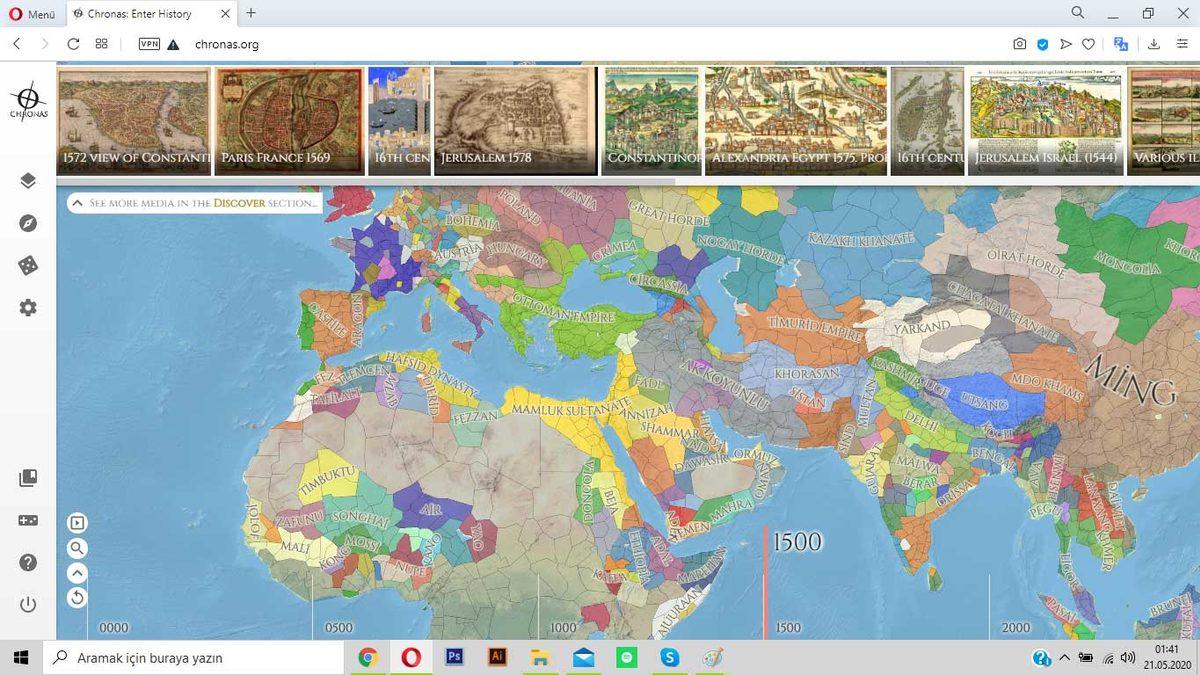1200x675 pixels.
Task: Collapse the media strip with the chevron
Action: (x=77, y=203)
